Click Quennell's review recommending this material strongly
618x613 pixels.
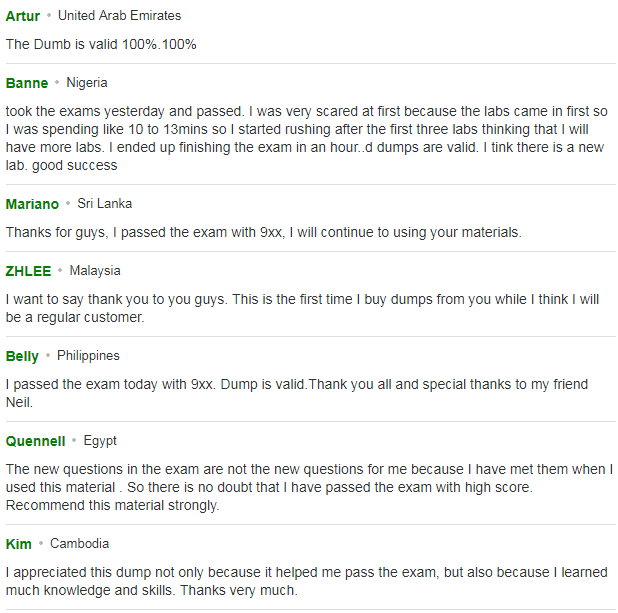tap(309, 487)
